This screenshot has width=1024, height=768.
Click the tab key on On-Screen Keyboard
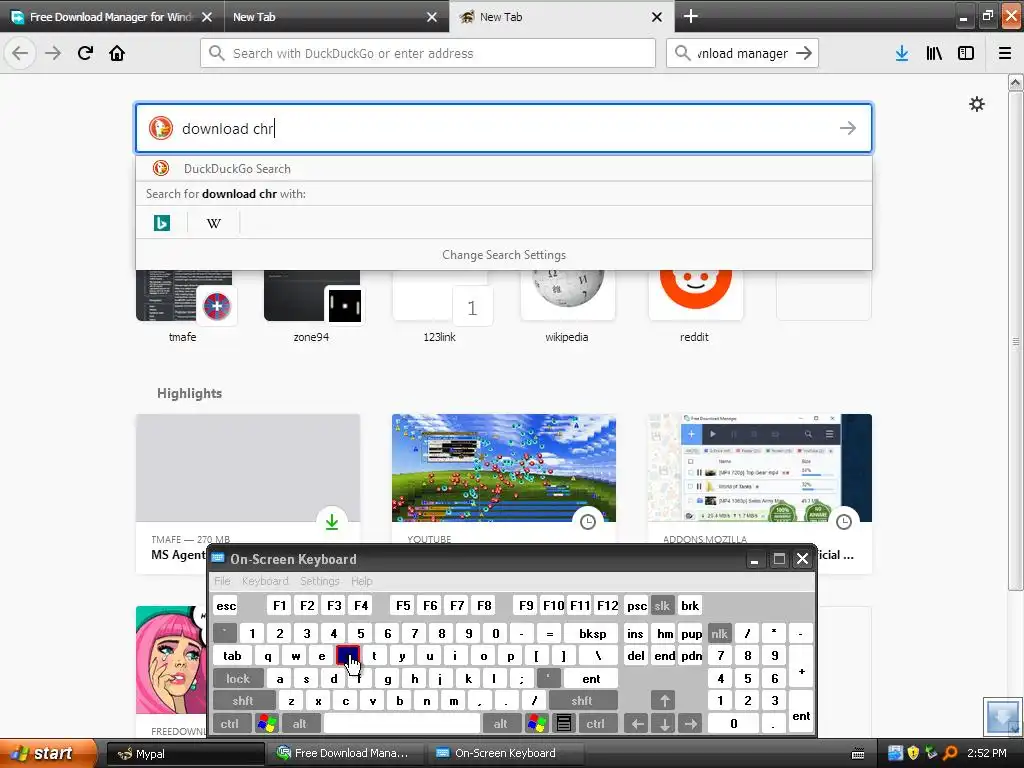tap(232, 656)
